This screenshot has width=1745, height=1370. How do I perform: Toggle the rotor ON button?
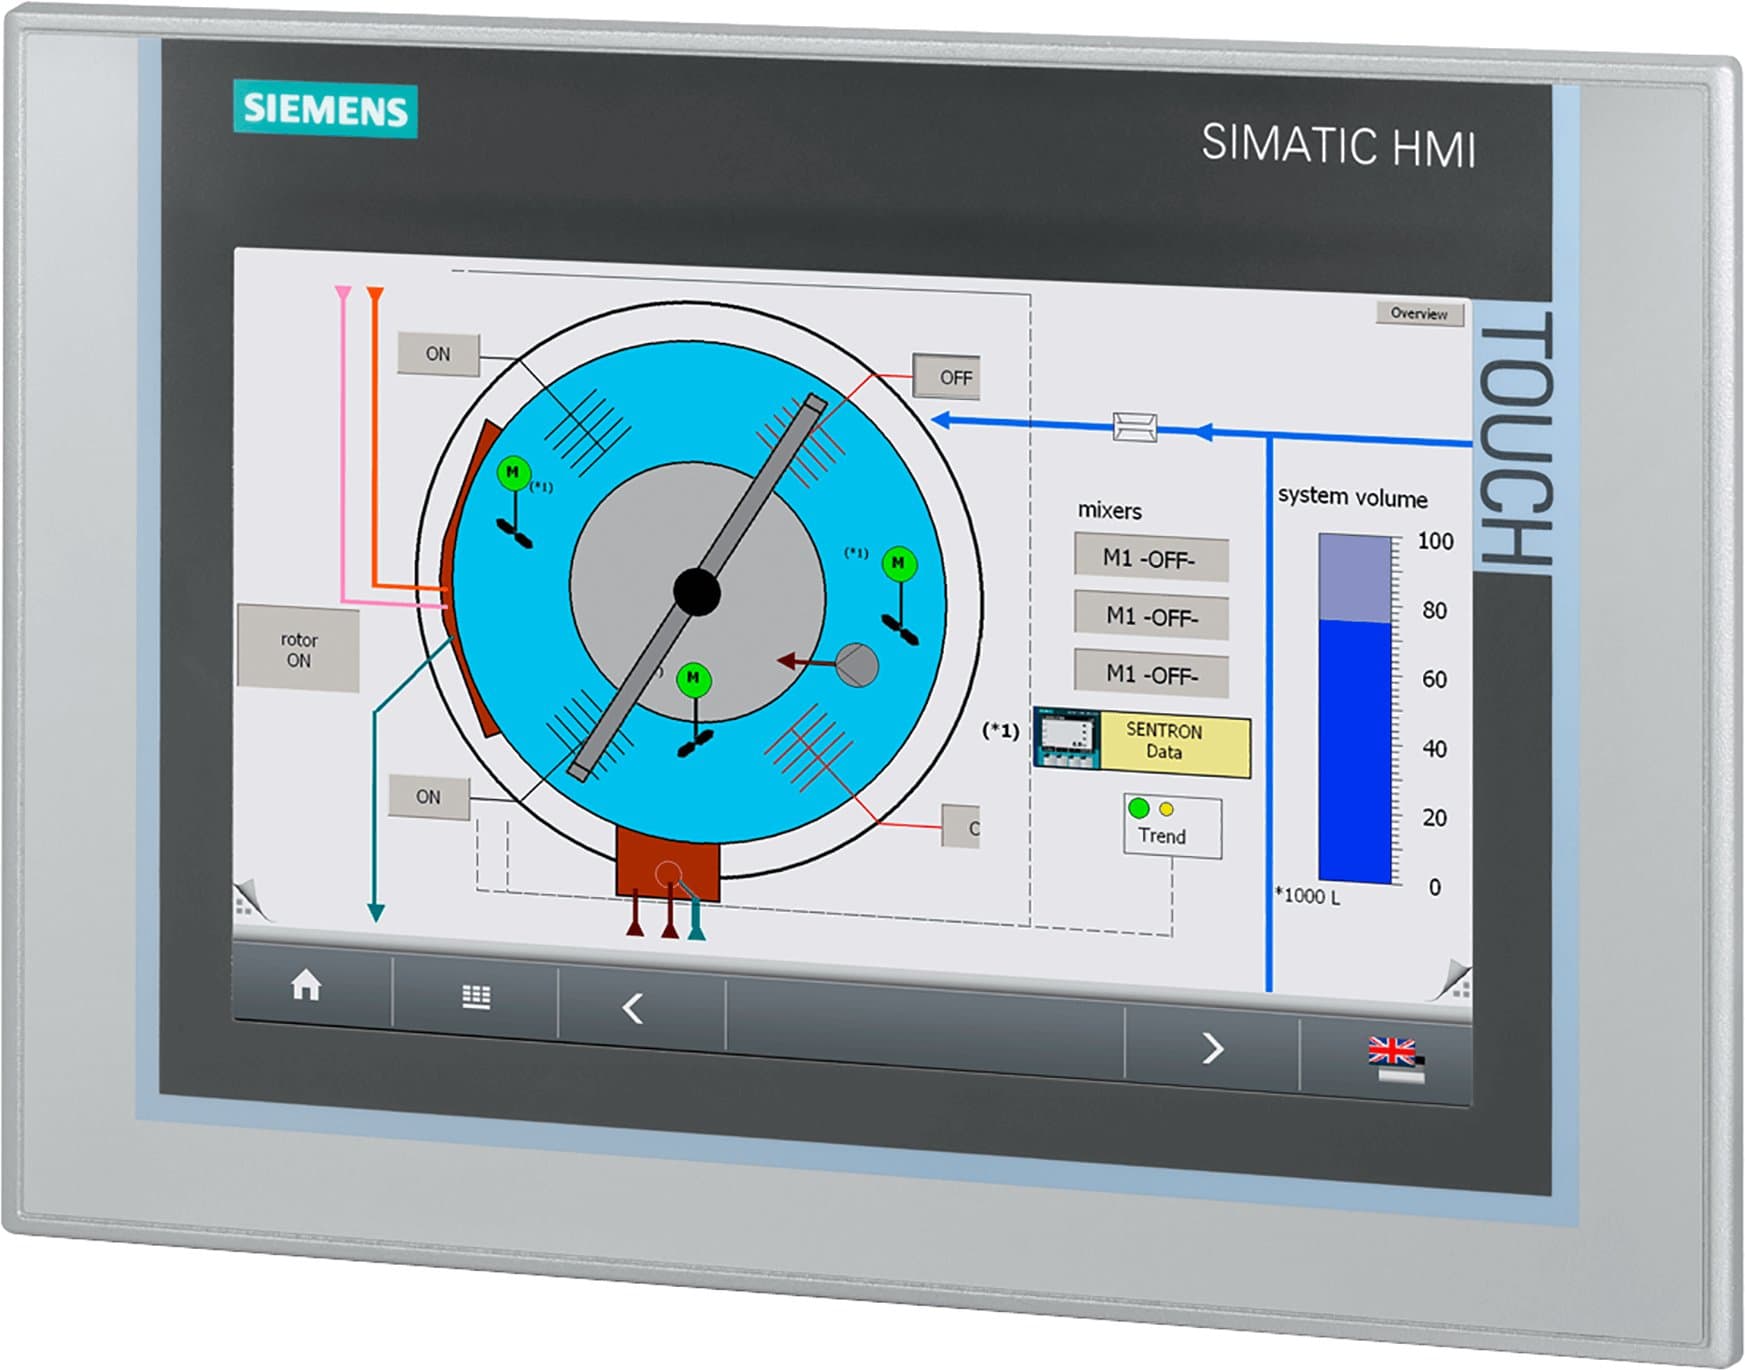pos(298,649)
